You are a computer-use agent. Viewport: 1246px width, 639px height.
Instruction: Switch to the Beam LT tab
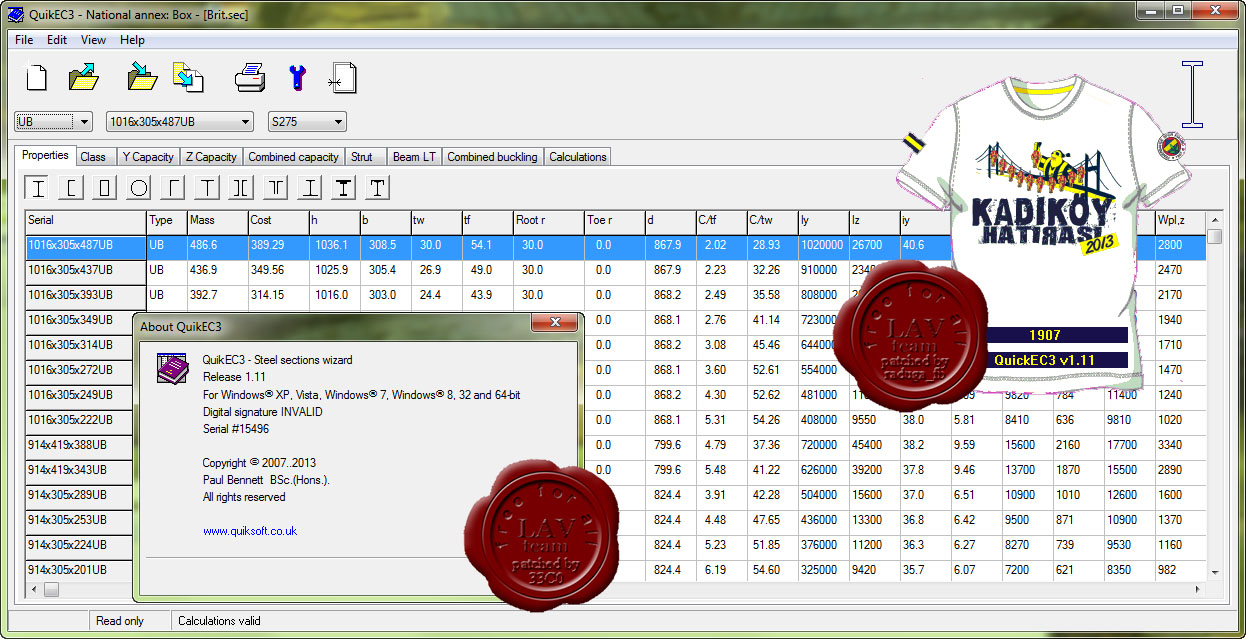[x=414, y=157]
